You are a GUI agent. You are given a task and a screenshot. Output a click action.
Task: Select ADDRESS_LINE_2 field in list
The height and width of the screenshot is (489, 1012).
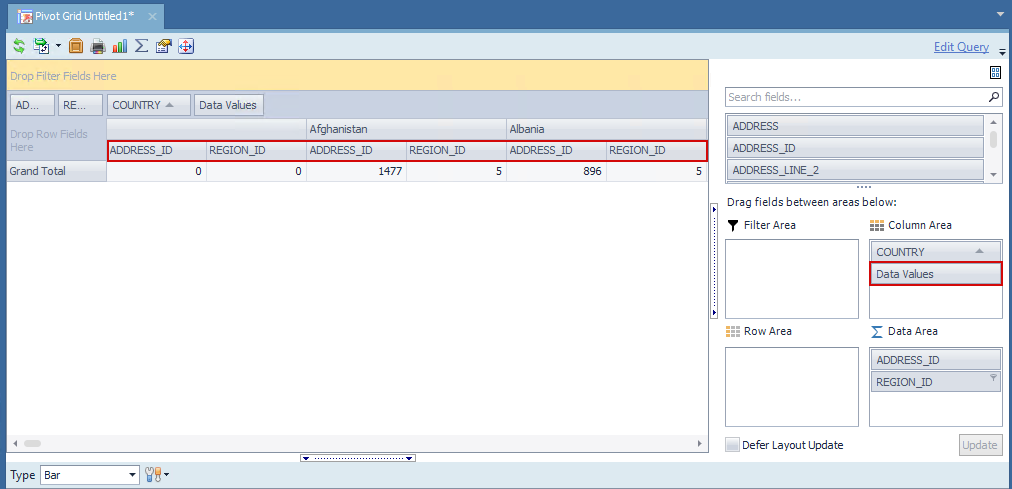pyautogui.click(x=855, y=170)
